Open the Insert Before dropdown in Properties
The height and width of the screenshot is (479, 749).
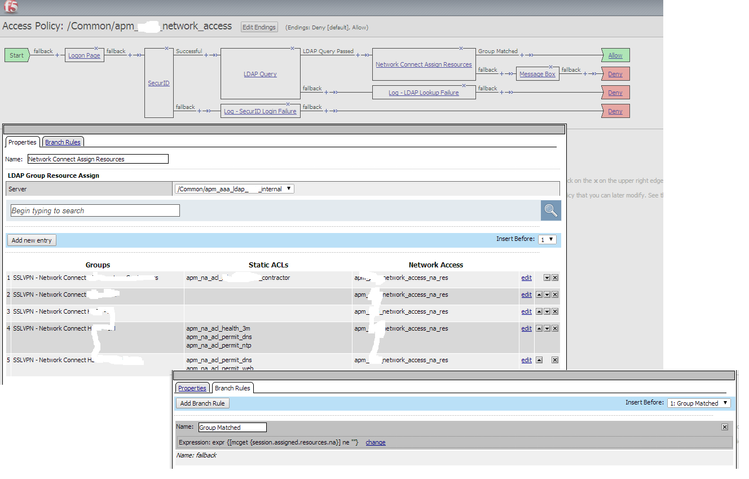[x=548, y=240]
